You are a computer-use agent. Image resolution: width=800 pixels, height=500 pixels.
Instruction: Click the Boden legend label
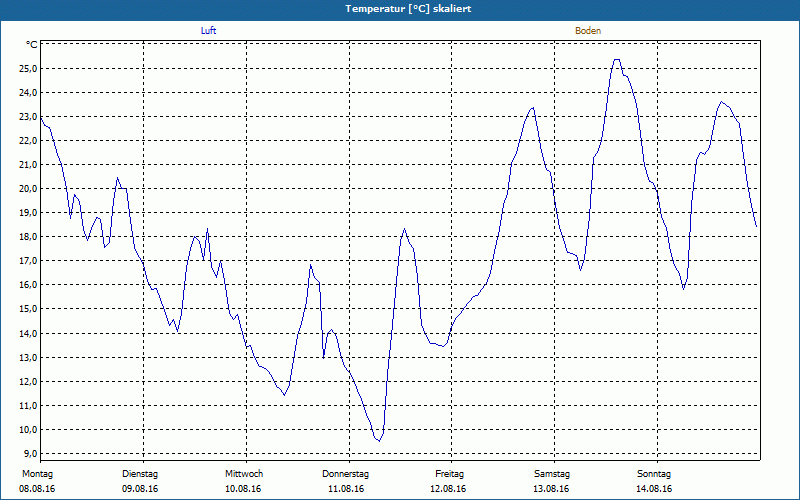tap(588, 31)
